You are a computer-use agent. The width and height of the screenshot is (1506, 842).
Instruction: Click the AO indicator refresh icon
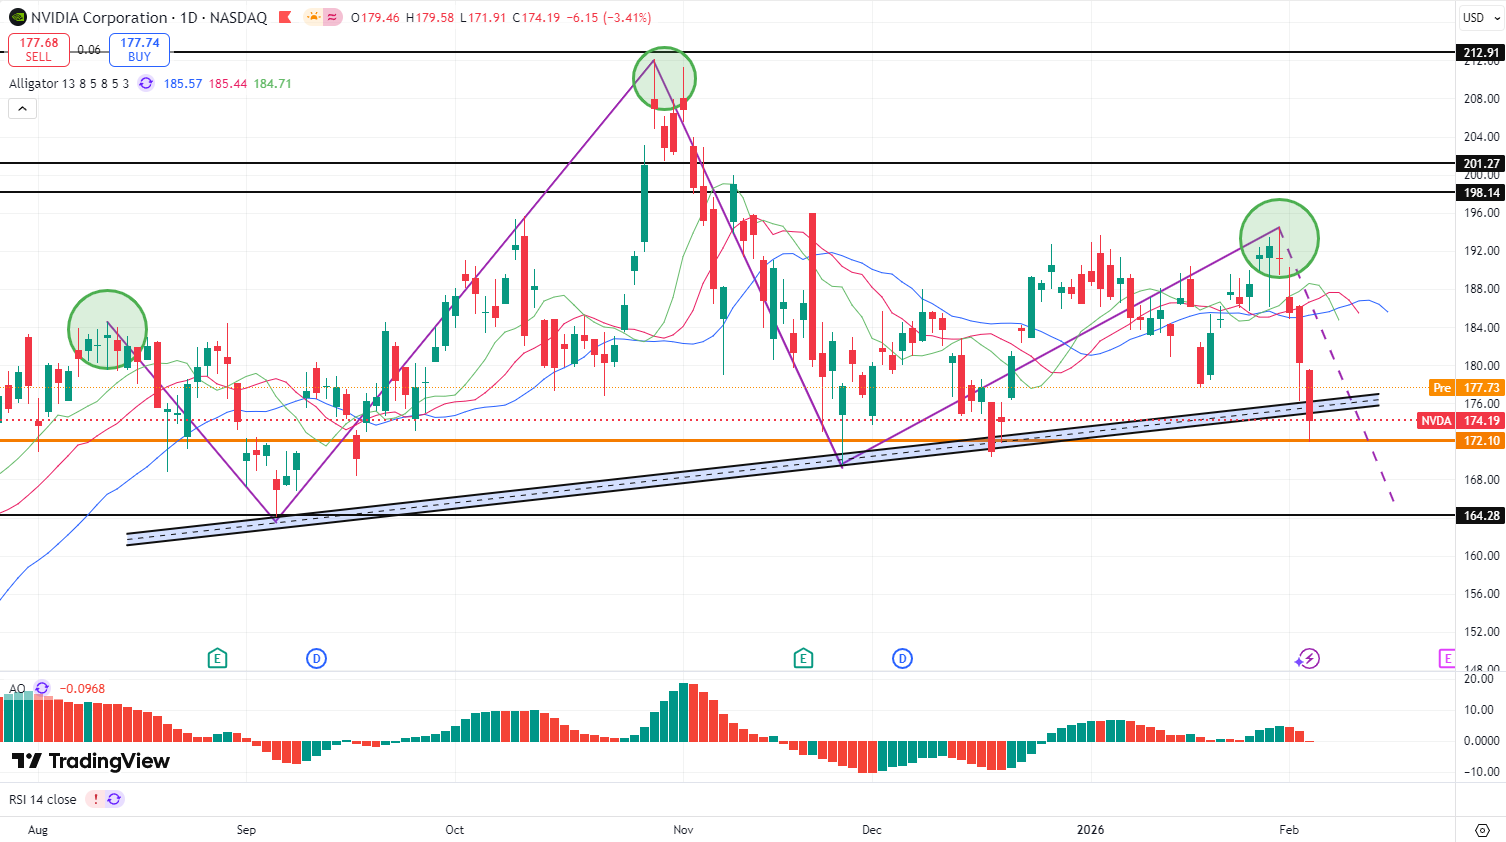coord(42,688)
